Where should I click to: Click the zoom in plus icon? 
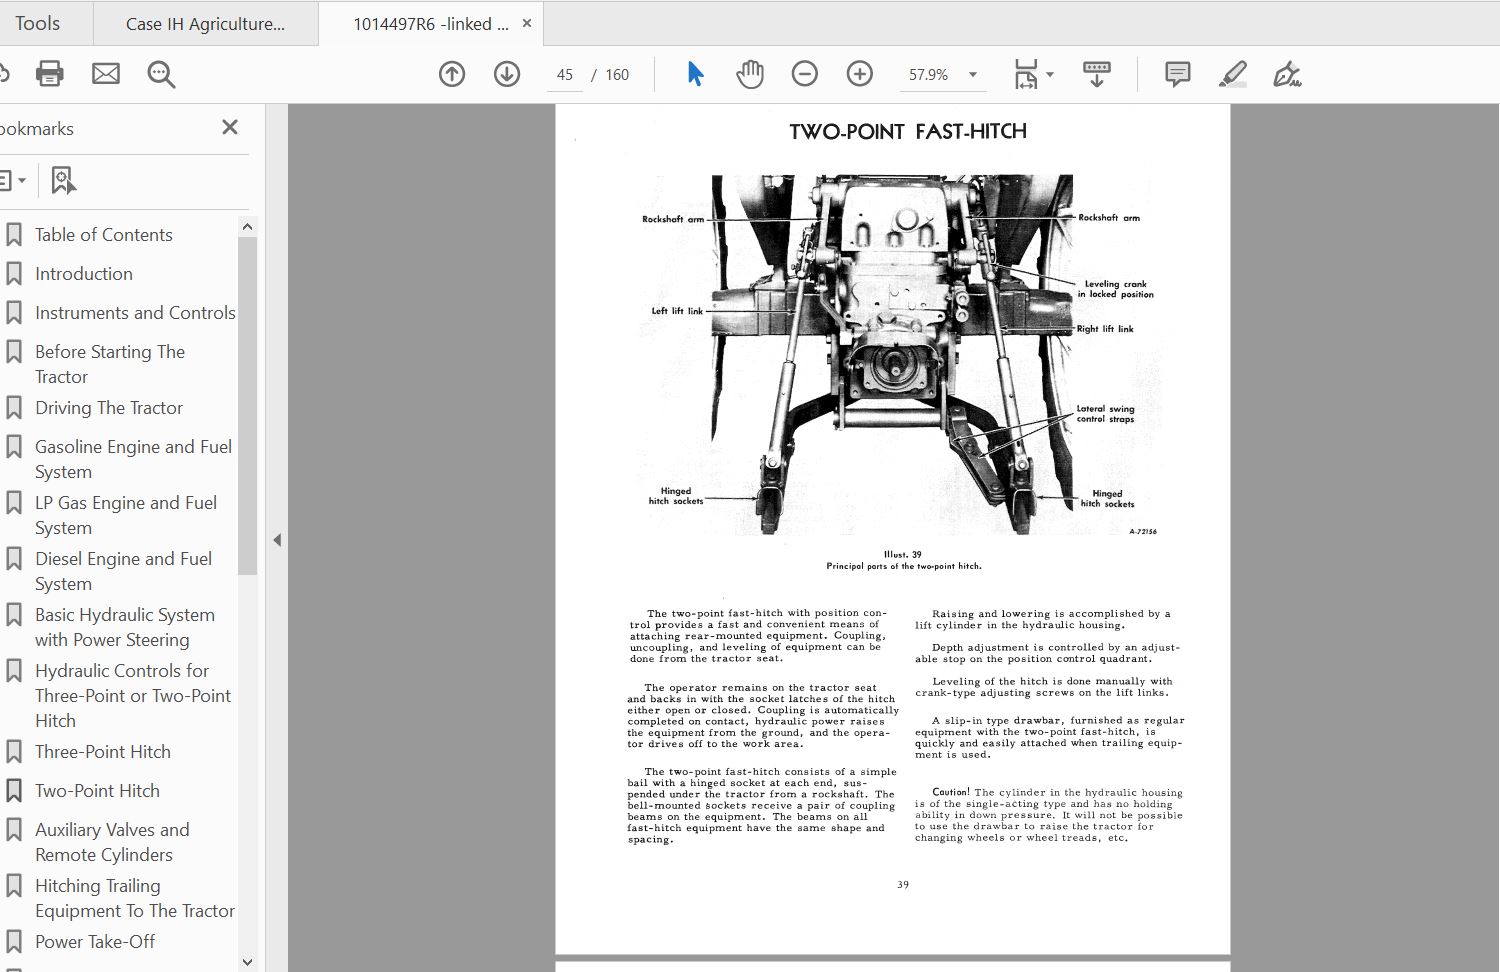coord(859,73)
